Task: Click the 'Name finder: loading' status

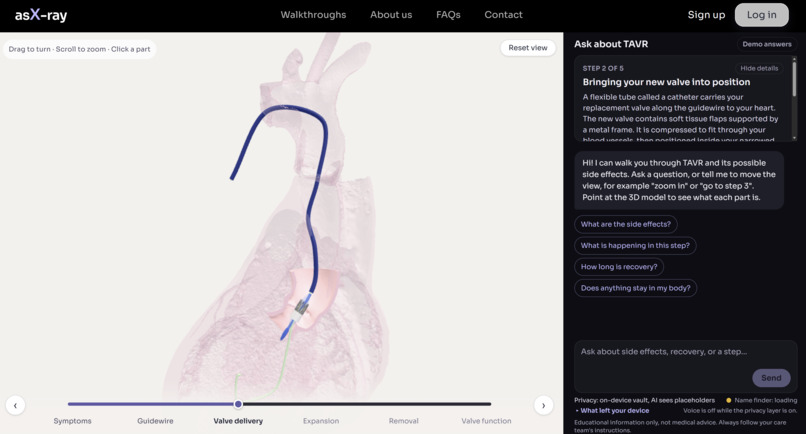Action: pyautogui.click(x=761, y=400)
